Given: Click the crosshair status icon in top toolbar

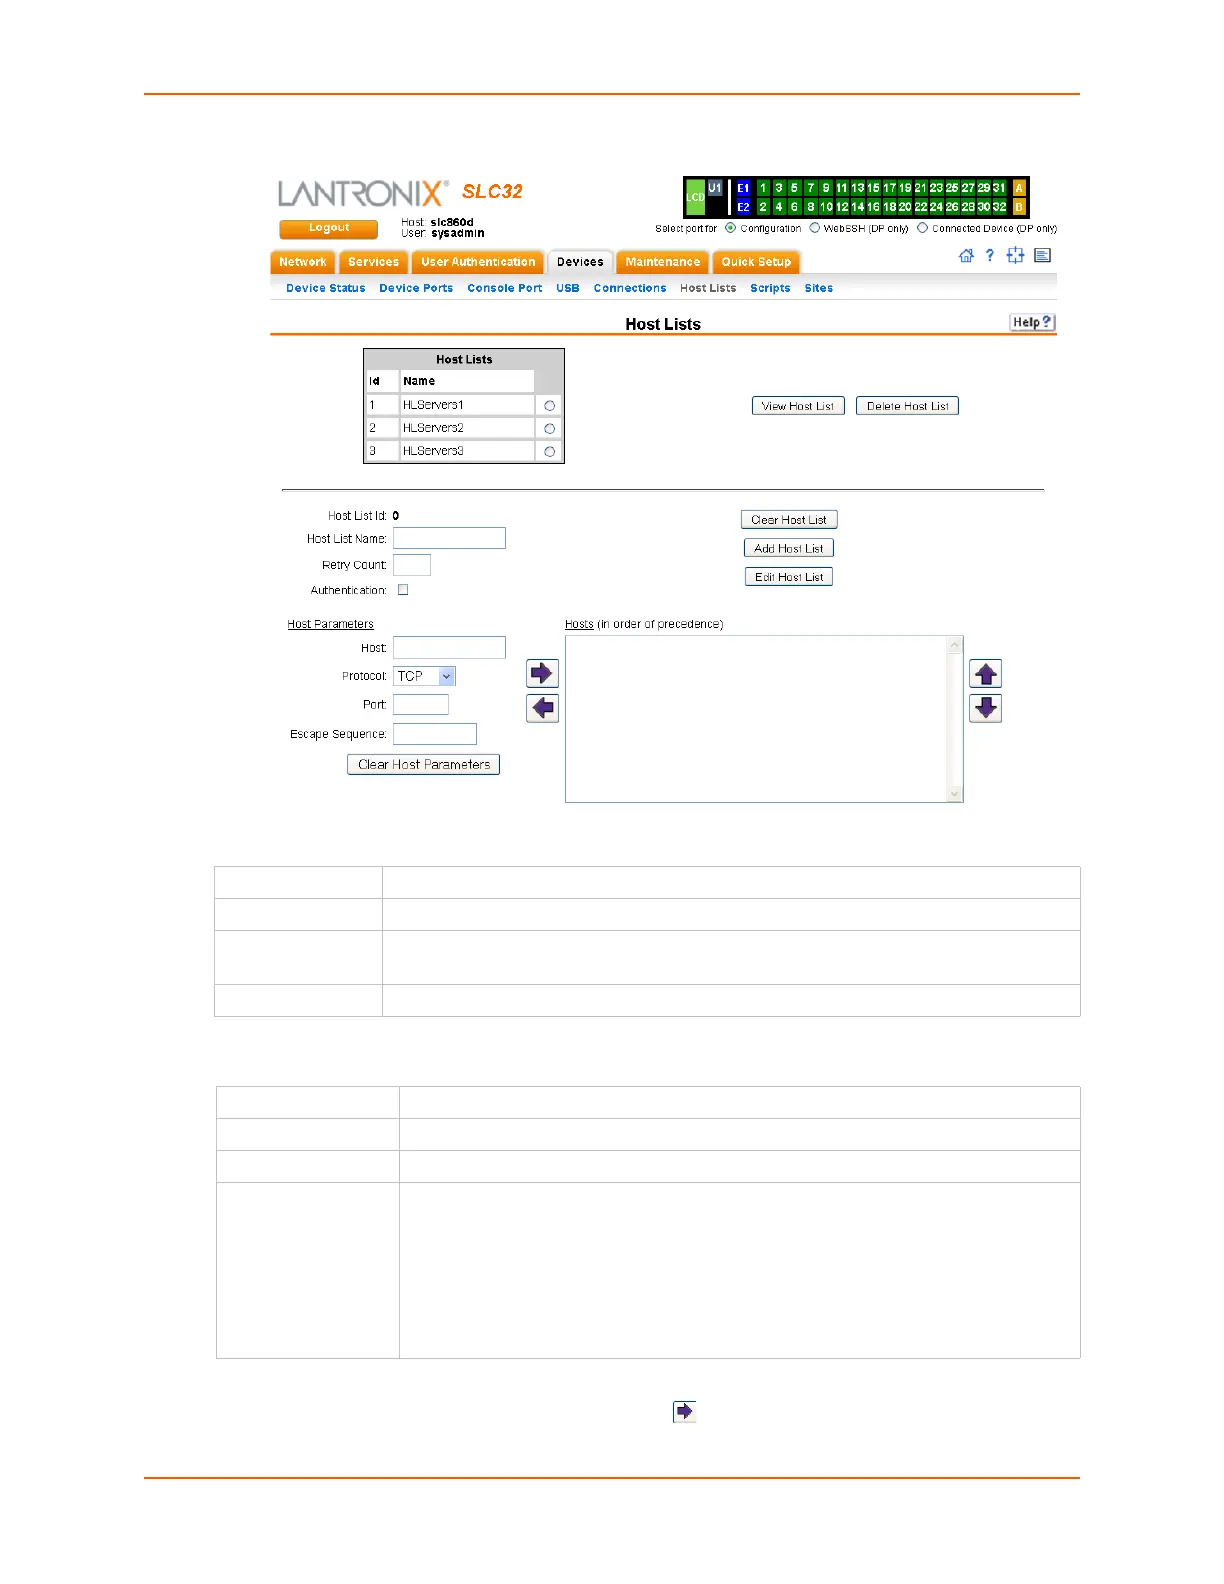Looking at the screenshot, I should [1015, 256].
